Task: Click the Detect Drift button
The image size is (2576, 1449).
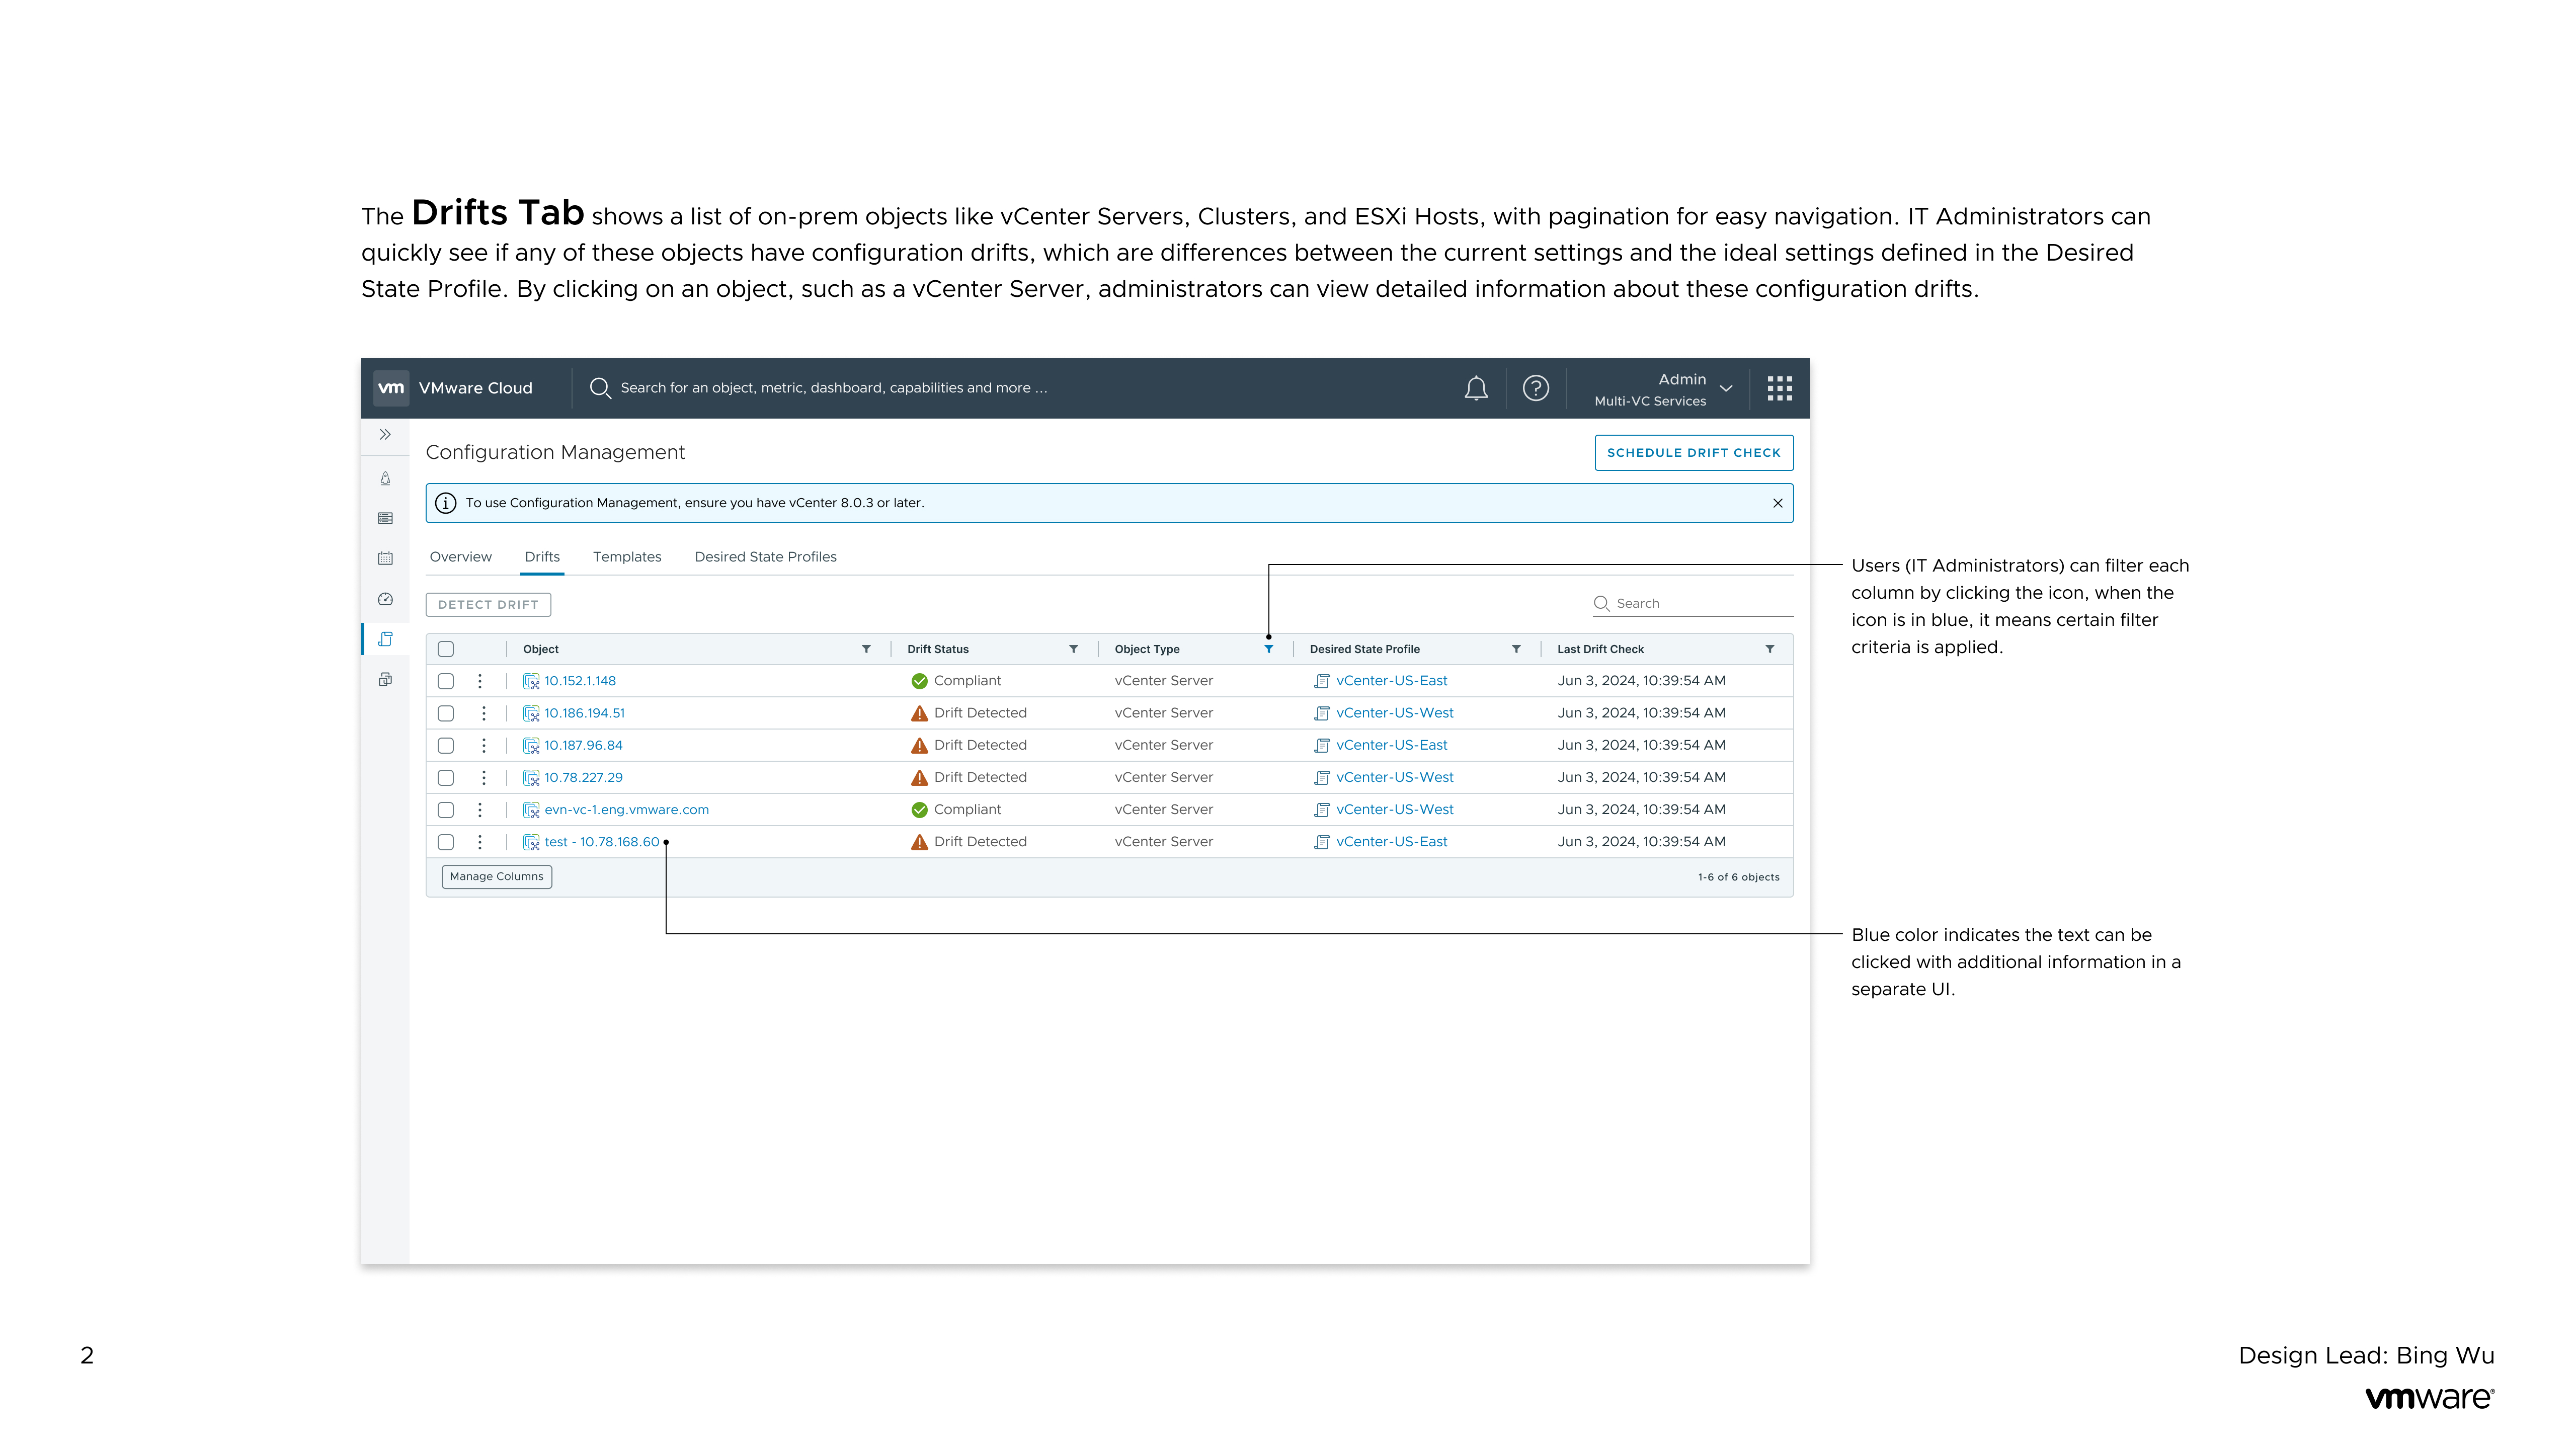Action: (488, 605)
